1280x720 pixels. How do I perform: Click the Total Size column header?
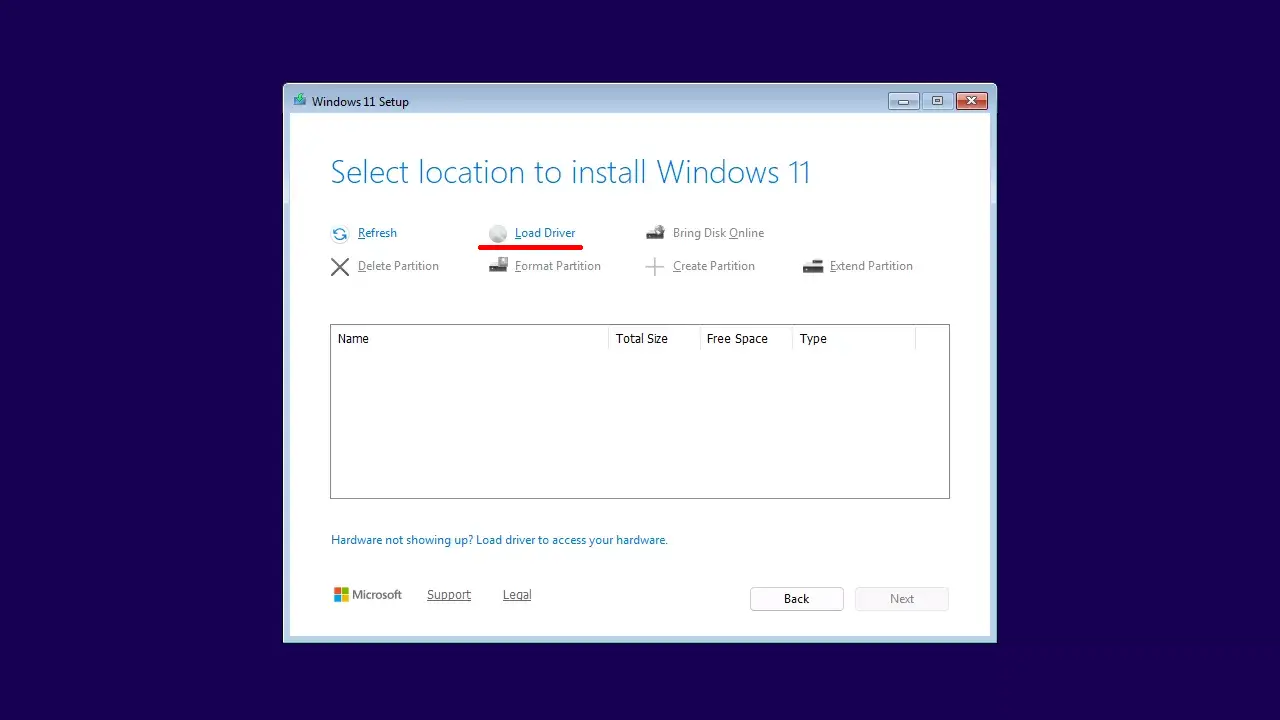(x=654, y=339)
